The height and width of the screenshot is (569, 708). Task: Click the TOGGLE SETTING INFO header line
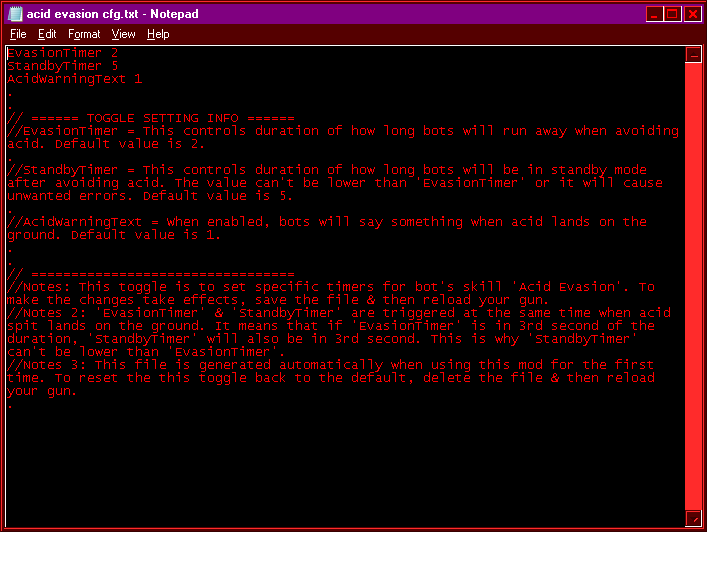pyautogui.click(x=151, y=118)
